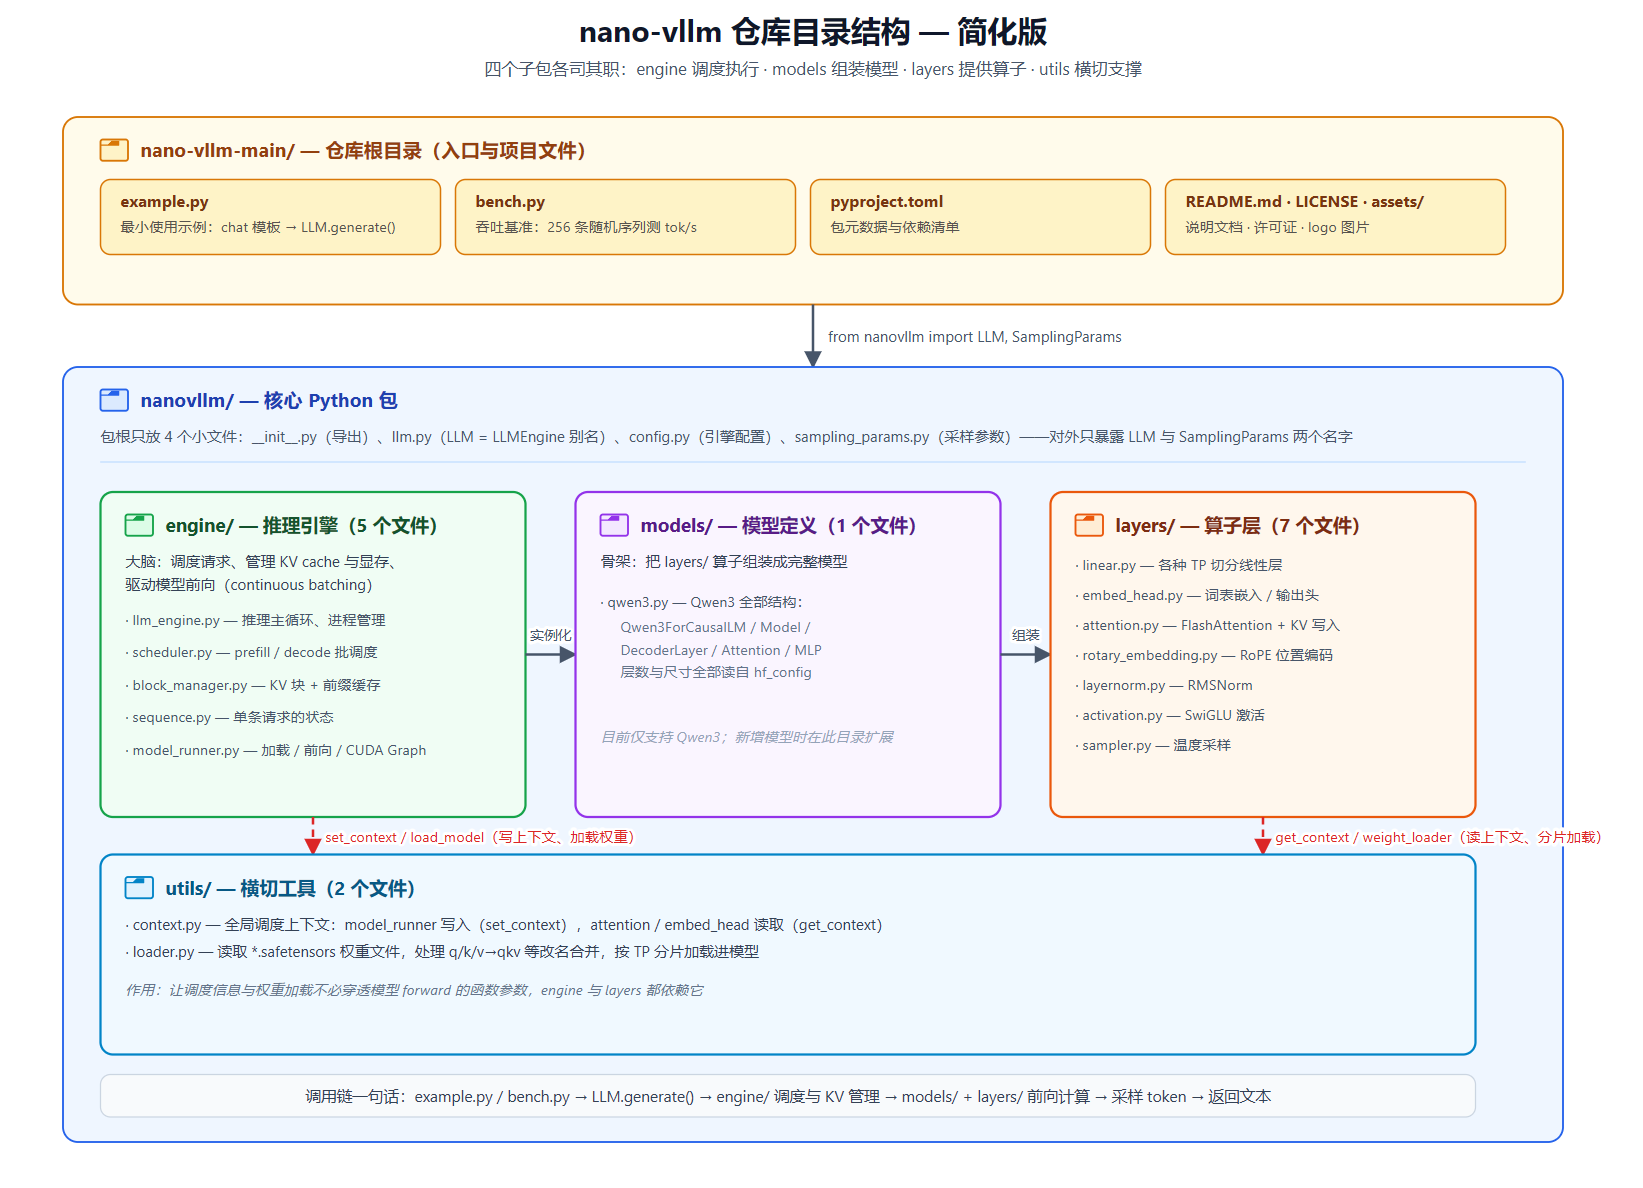The height and width of the screenshot is (1188, 1643).
Task: Click the orange layers folder icon
Action: [1089, 525]
